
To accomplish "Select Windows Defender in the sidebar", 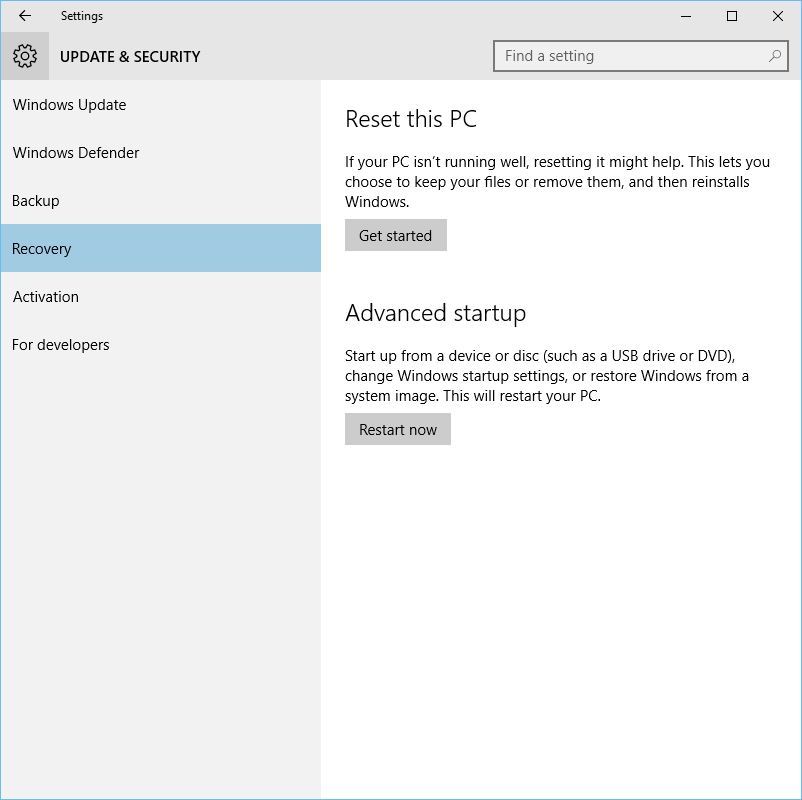I will tap(161, 153).
